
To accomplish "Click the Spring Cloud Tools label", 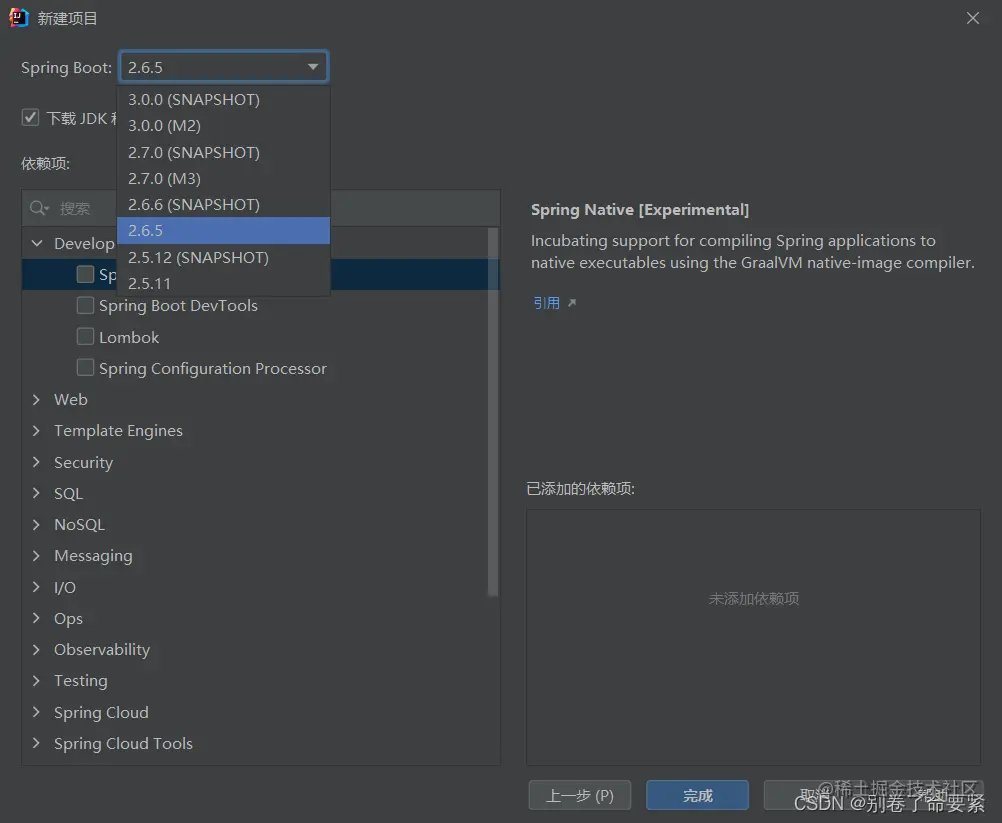I will click(123, 744).
